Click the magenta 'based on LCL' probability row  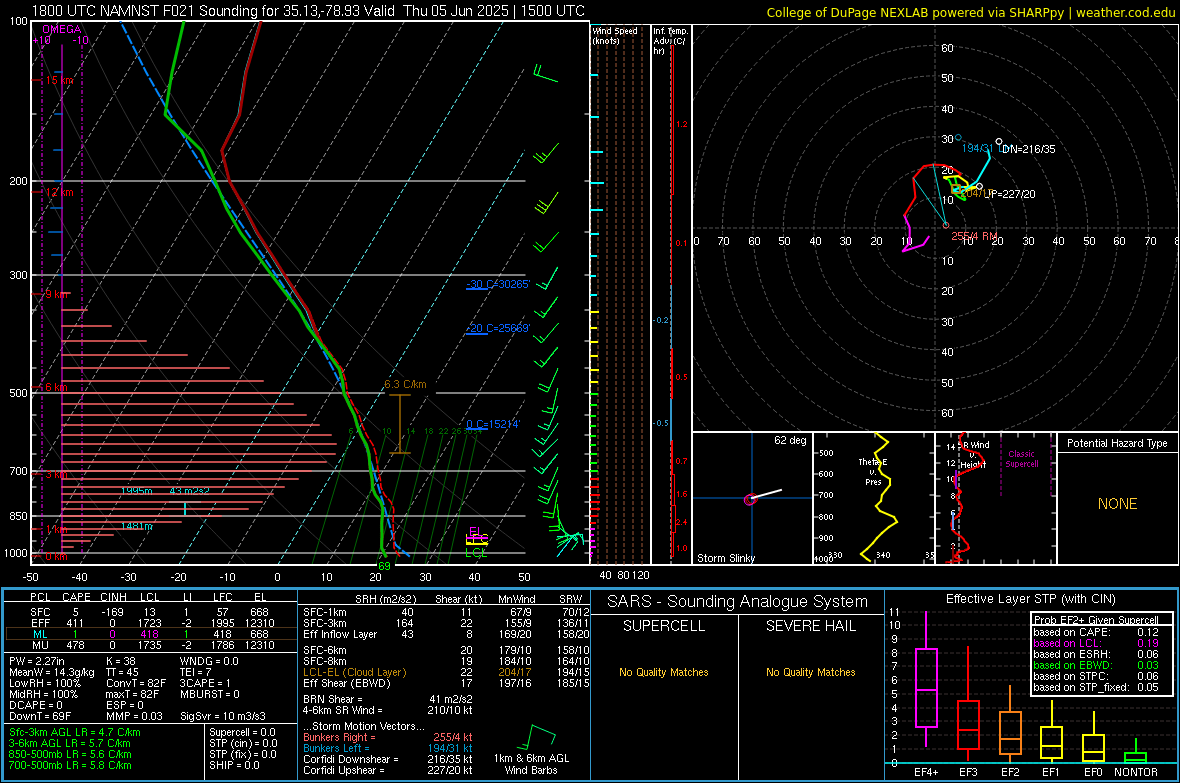1096,643
